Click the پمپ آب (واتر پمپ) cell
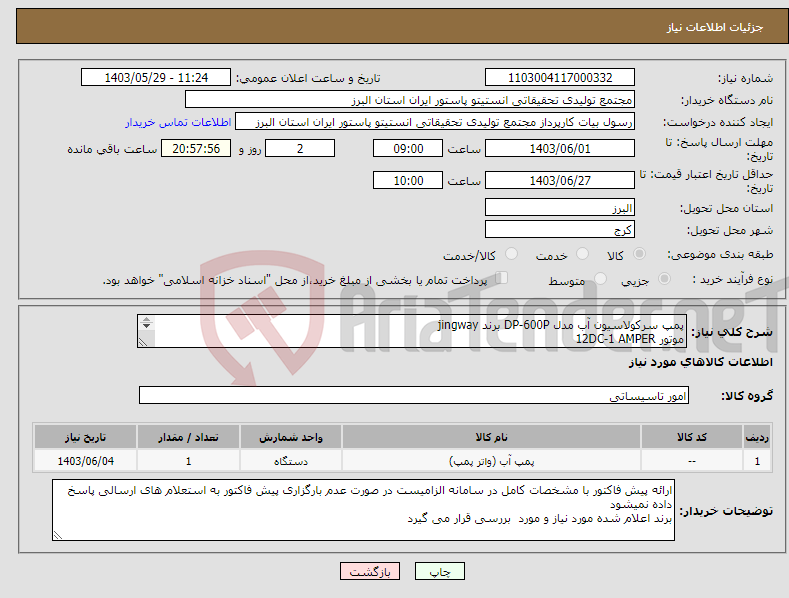 point(491,461)
